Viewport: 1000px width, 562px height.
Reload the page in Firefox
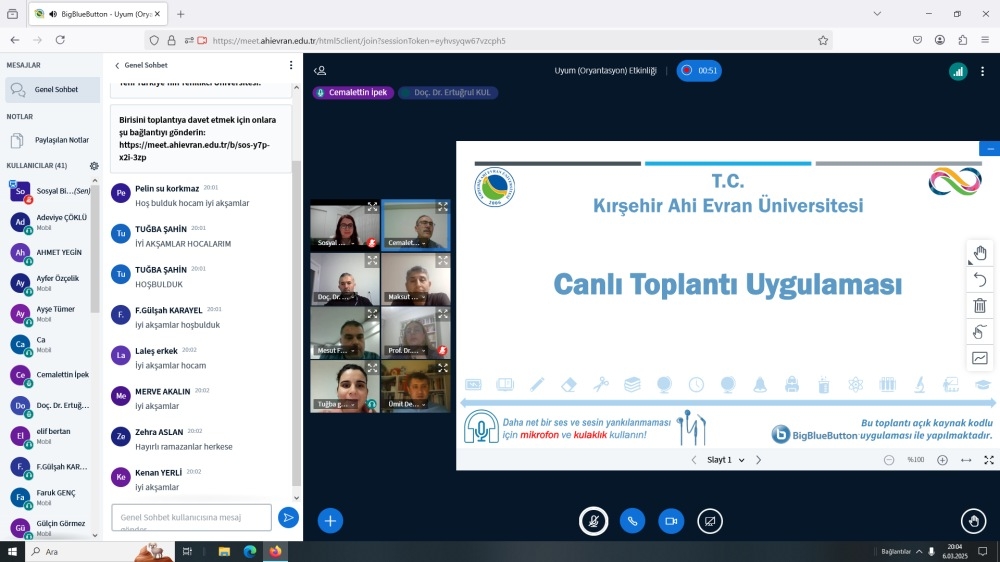(60, 40)
